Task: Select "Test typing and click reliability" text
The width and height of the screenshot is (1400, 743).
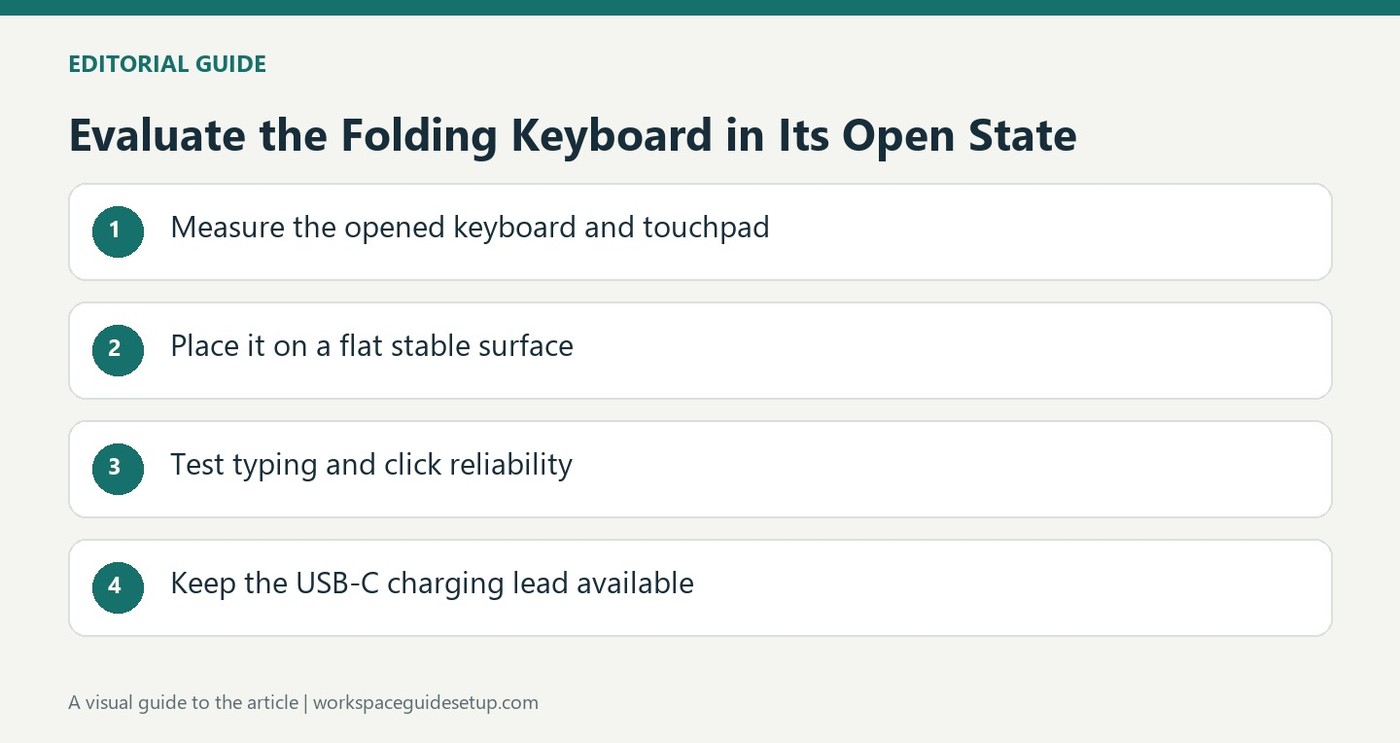Action: [371, 465]
